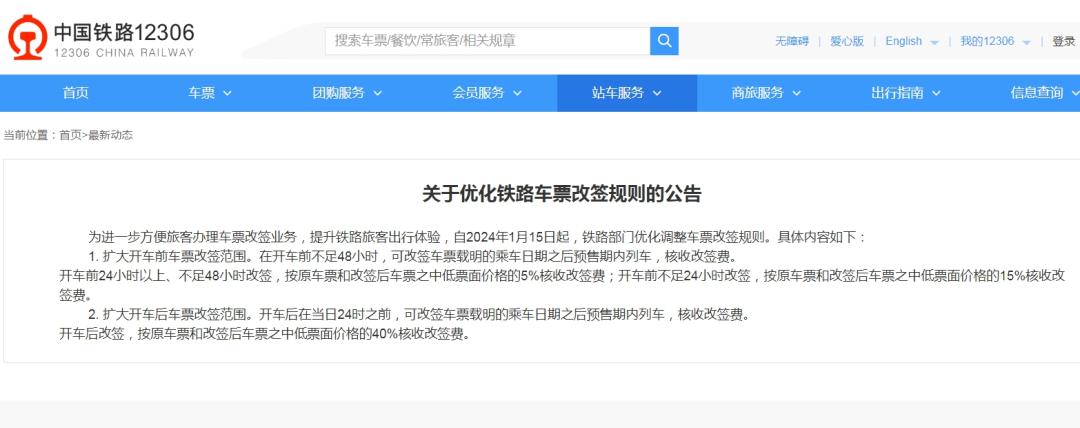Click the 登录 login link

point(1063,41)
